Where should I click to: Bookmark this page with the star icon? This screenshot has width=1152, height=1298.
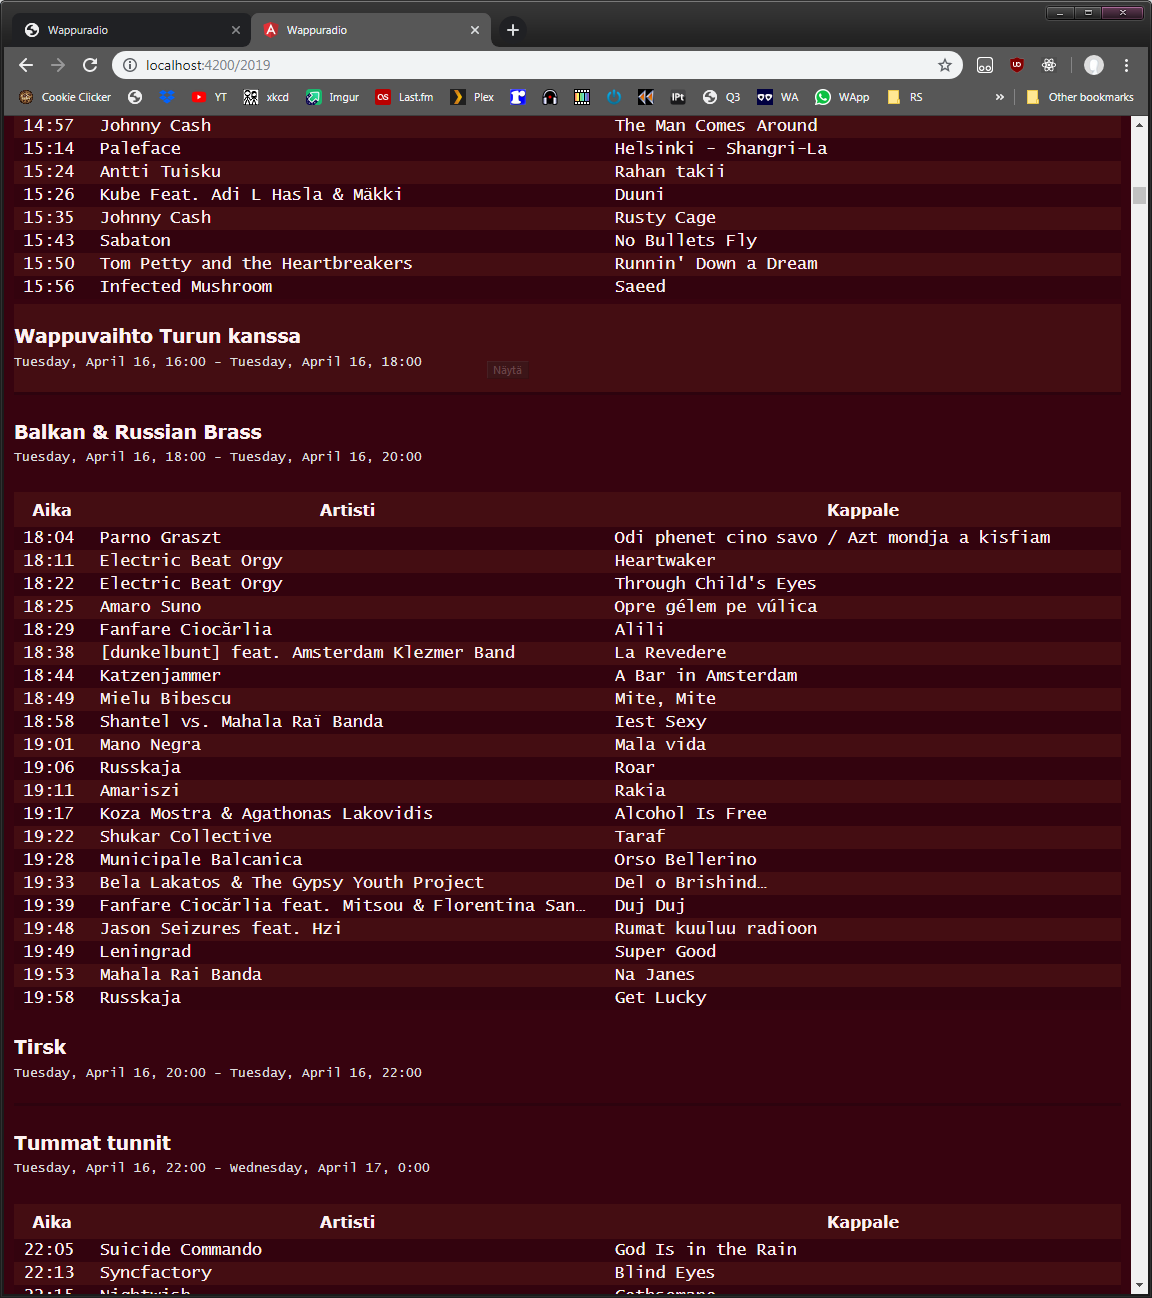pos(944,65)
